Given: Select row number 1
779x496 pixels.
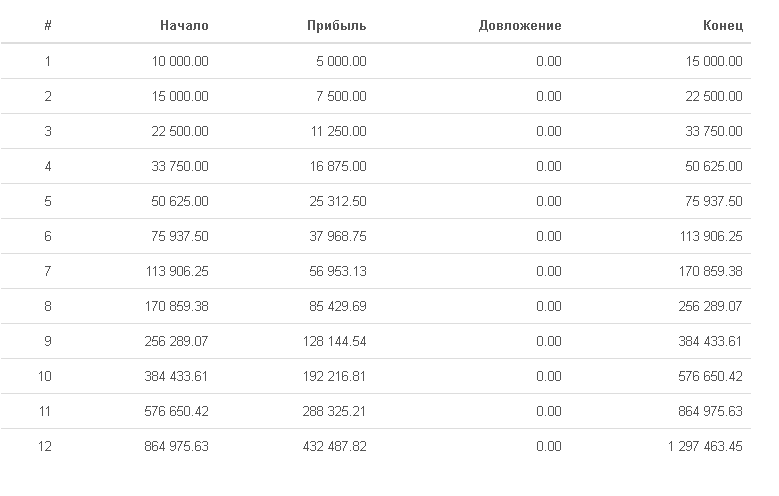Looking at the screenshot, I should tap(48, 61).
